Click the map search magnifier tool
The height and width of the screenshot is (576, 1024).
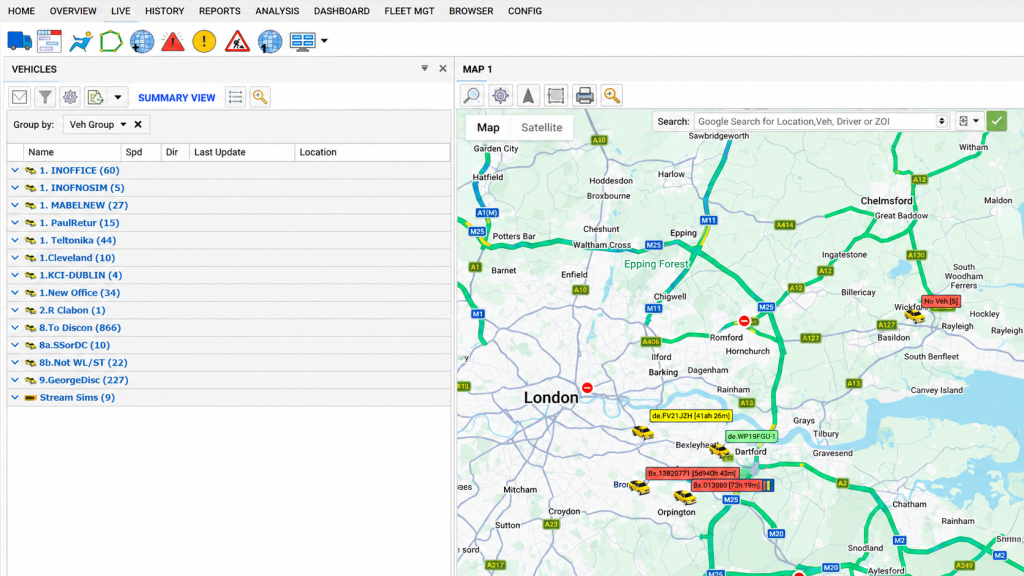472,95
